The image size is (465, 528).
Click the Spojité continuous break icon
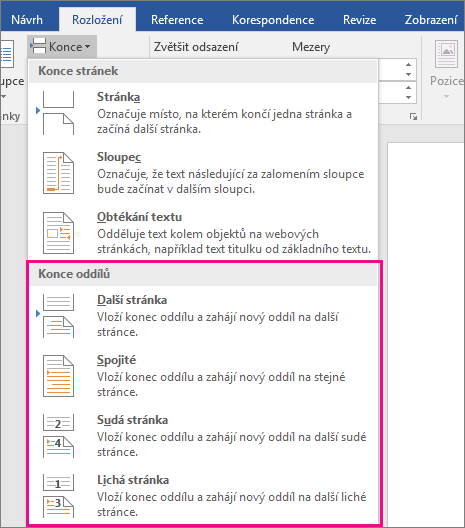pyautogui.click(x=58, y=376)
